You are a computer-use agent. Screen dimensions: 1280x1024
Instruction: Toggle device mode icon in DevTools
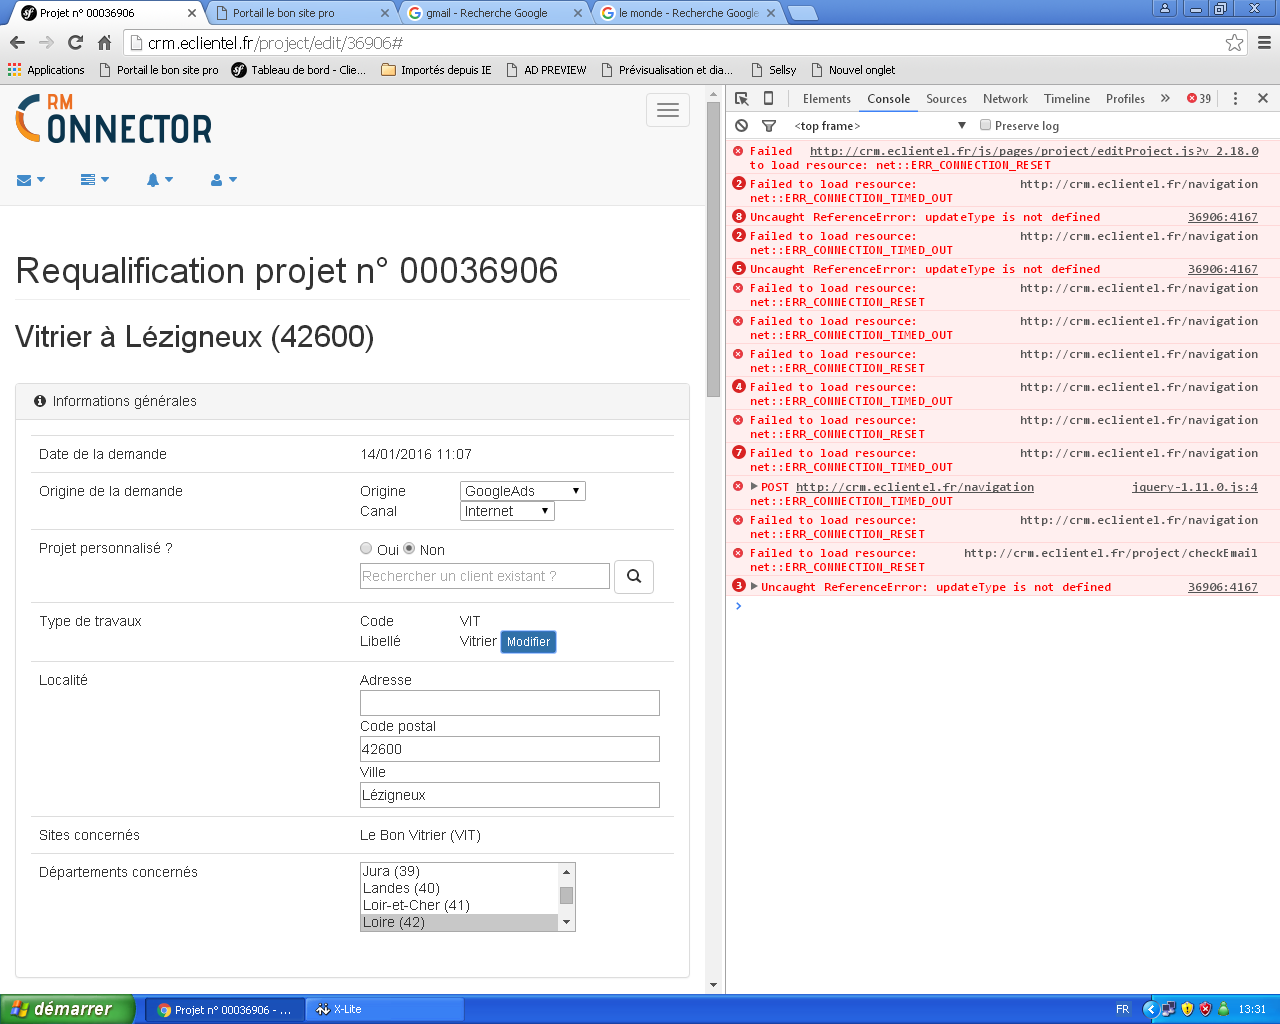(768, 98)
